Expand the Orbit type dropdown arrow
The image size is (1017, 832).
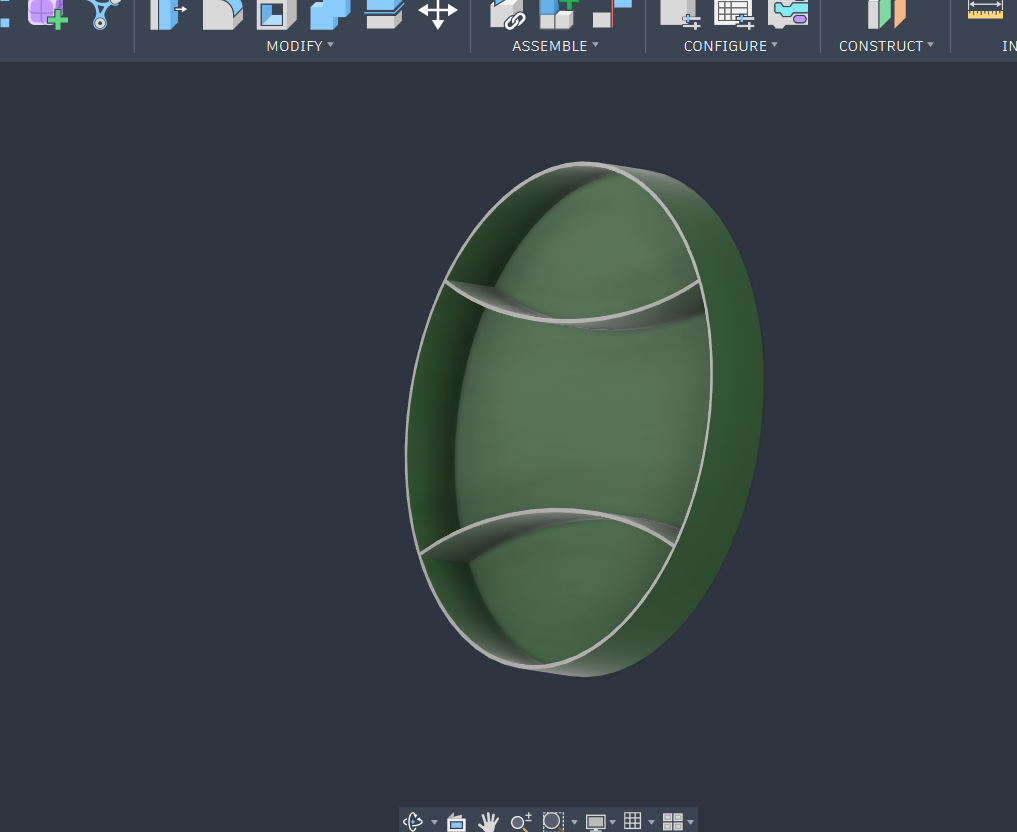(434, 822)
